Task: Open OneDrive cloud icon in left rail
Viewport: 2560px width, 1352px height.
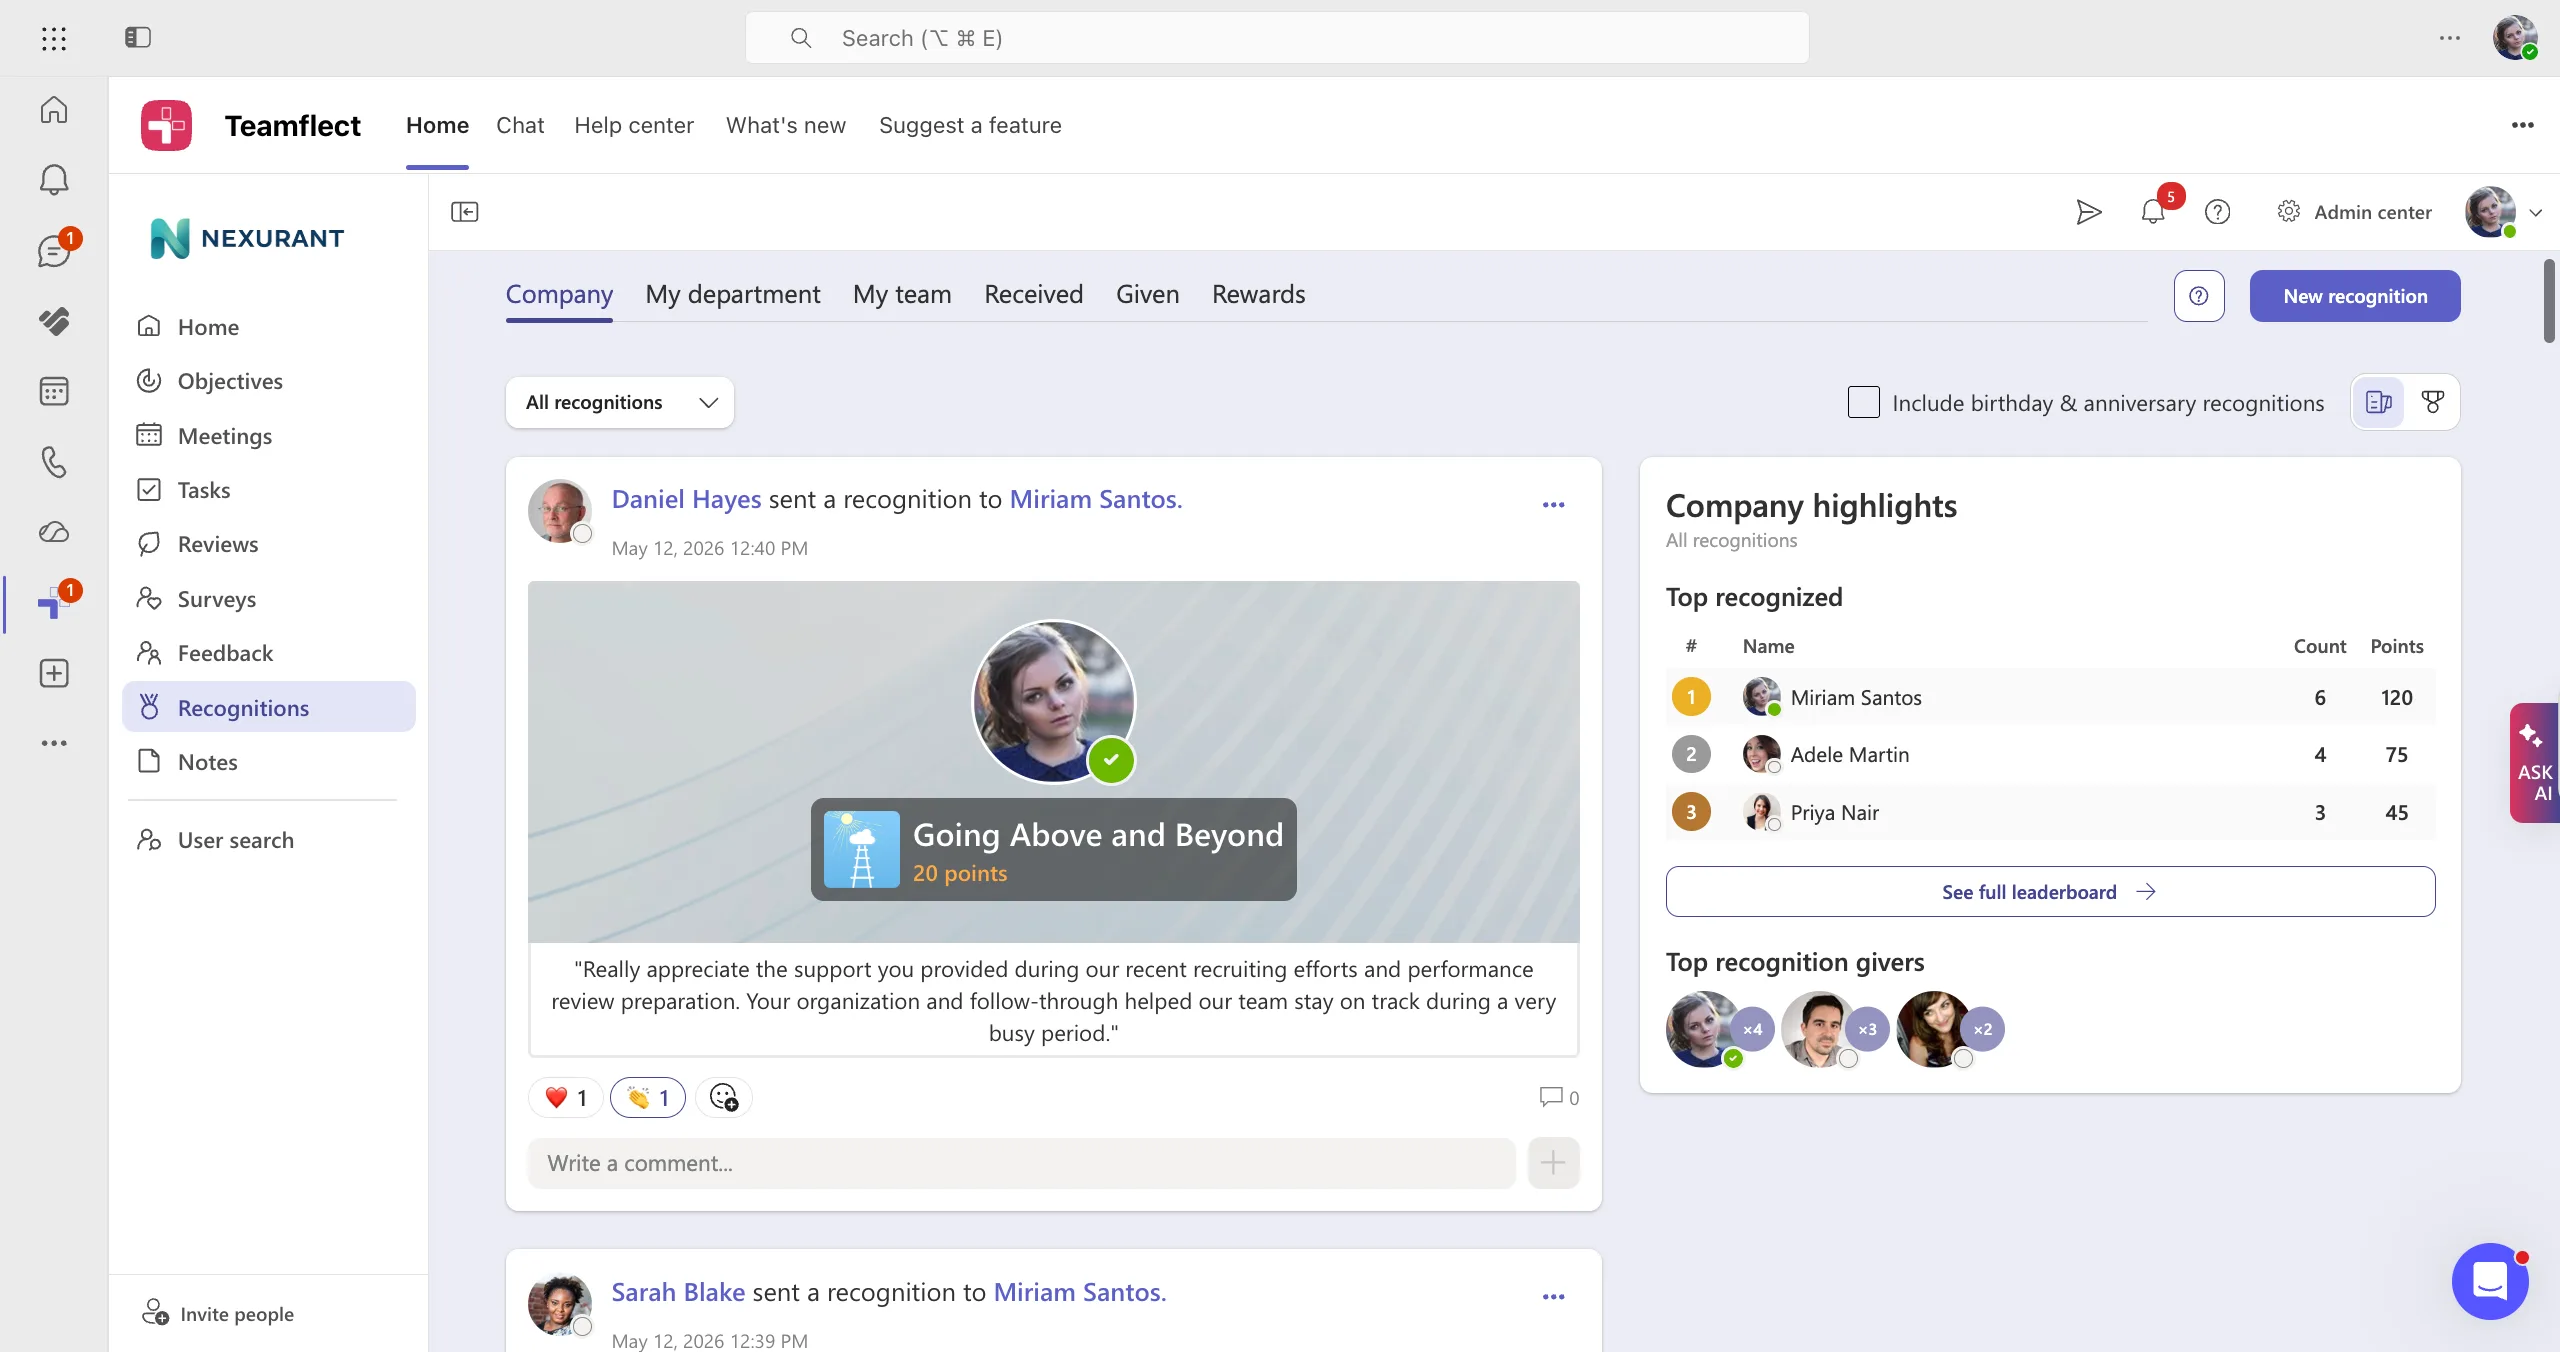Action: 54,532
